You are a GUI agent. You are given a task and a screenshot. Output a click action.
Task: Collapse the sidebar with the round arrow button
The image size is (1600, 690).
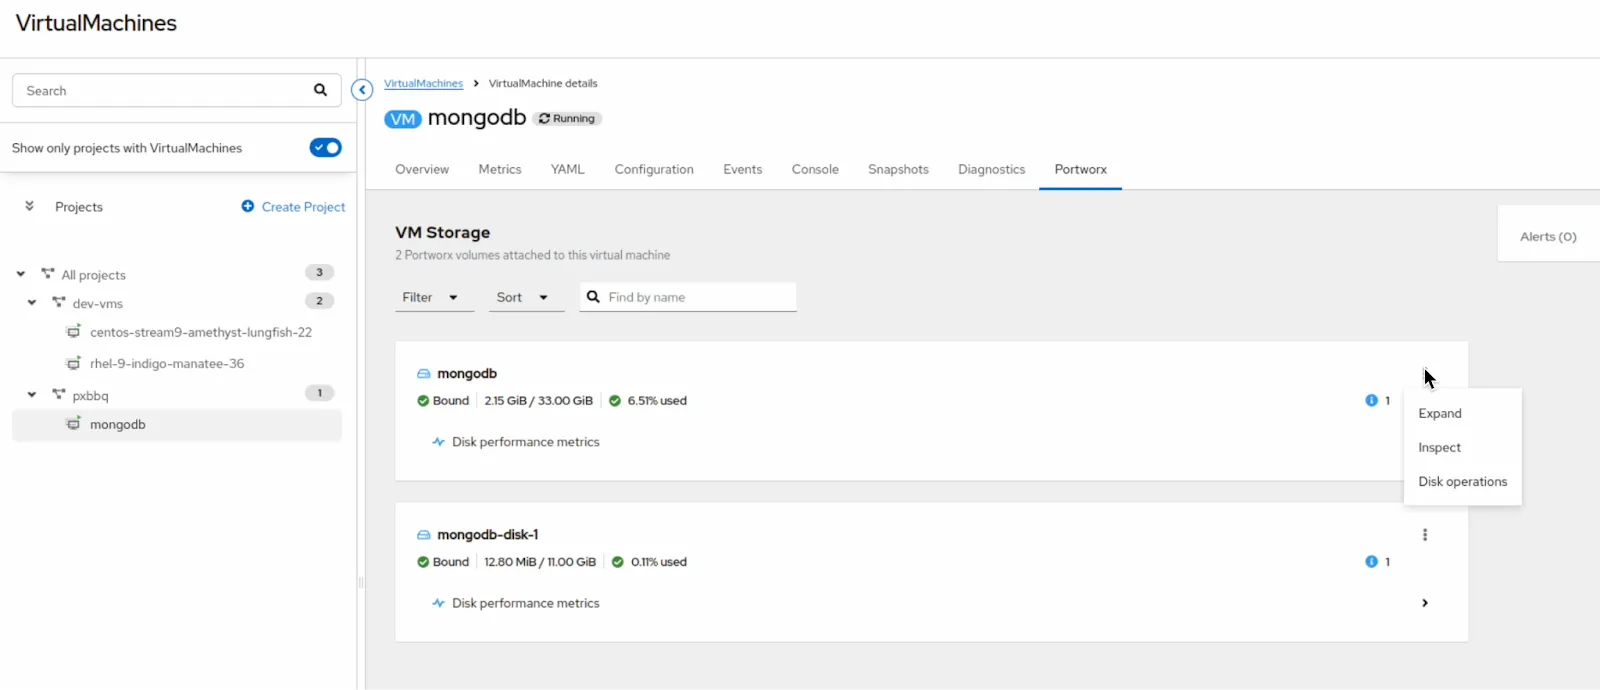[x=362, y=90]
